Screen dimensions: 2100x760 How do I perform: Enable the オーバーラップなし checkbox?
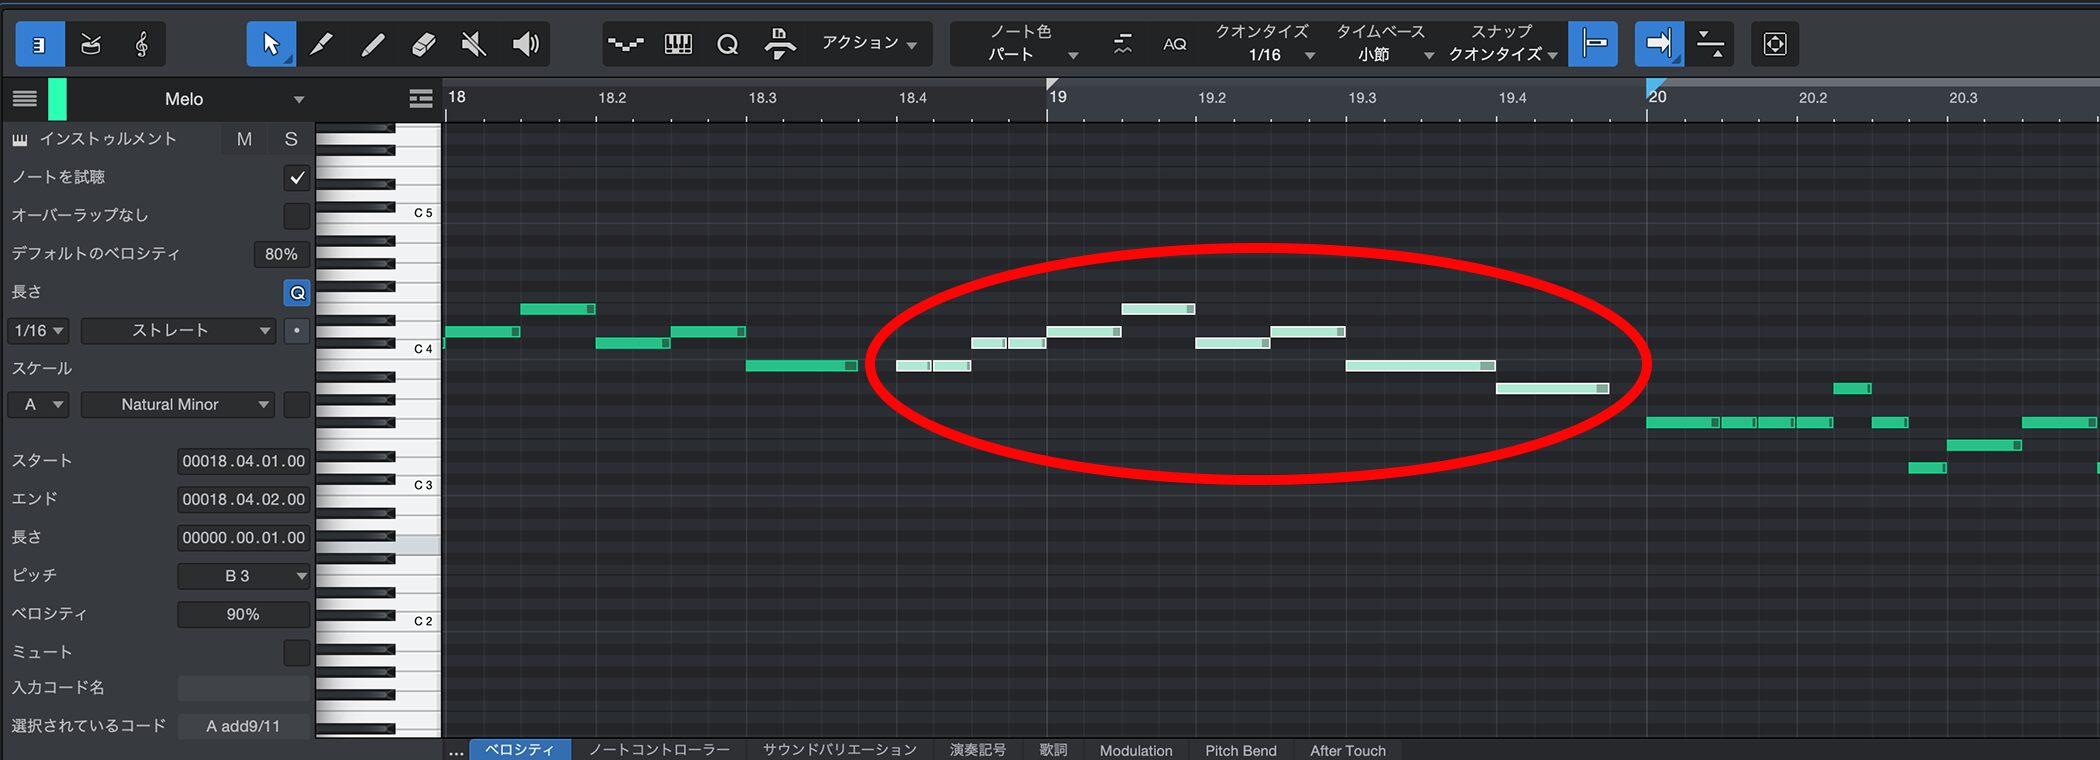(x=297, y=216)
